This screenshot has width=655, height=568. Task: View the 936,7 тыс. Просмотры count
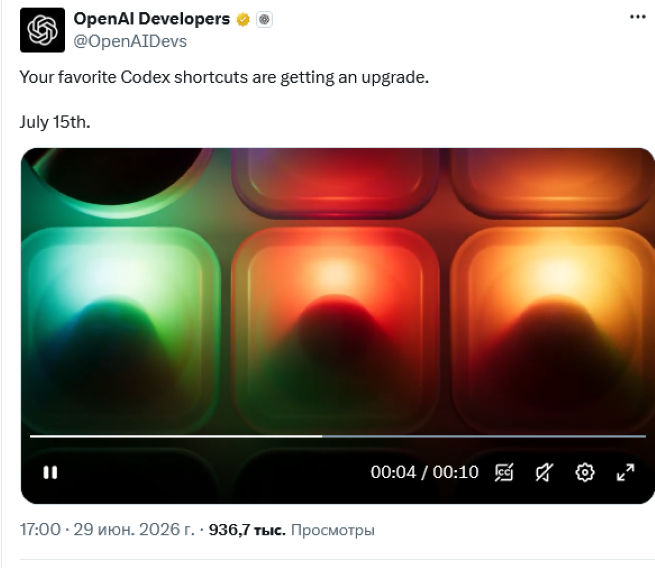click(x=292, y=530)
